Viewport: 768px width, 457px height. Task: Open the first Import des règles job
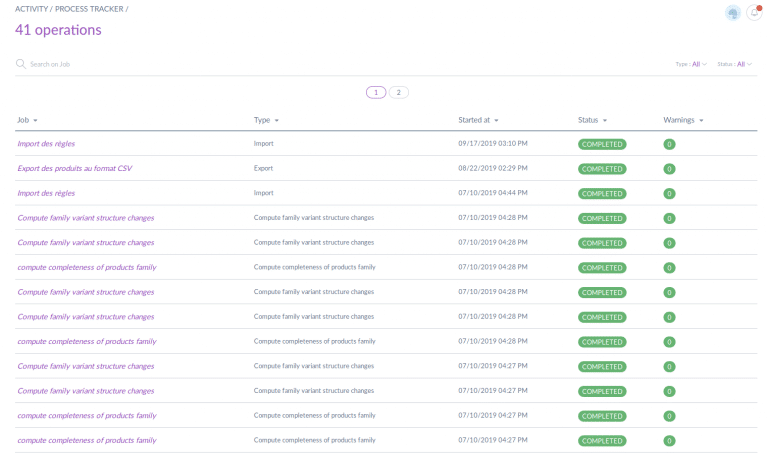[x=46, y=144]
